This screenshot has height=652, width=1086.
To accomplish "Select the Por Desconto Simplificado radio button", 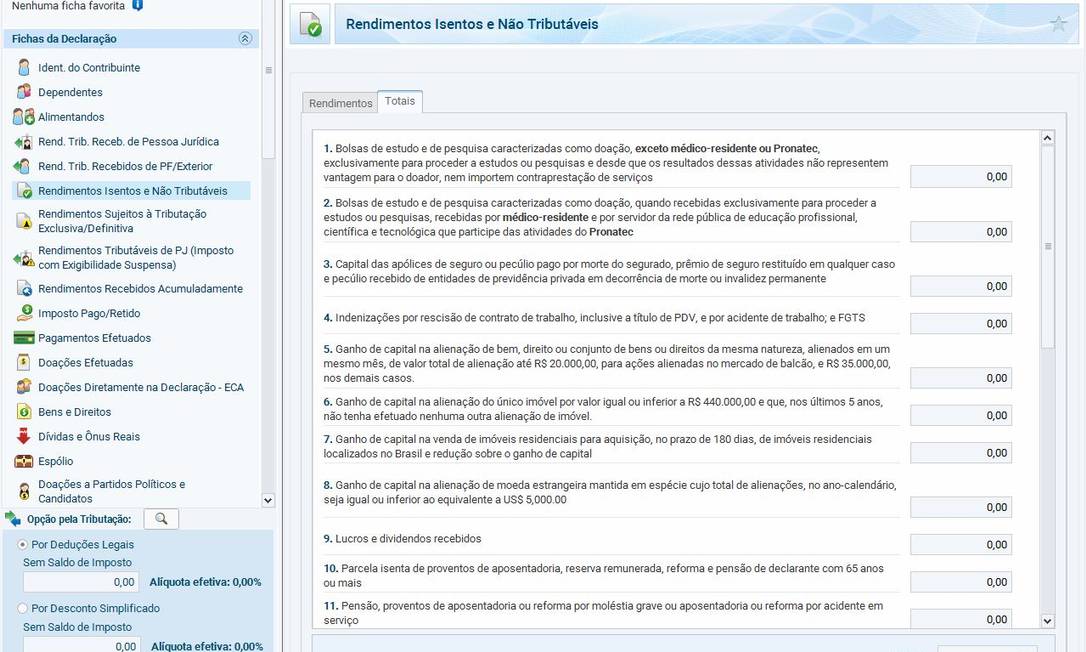I will (22, 608).
